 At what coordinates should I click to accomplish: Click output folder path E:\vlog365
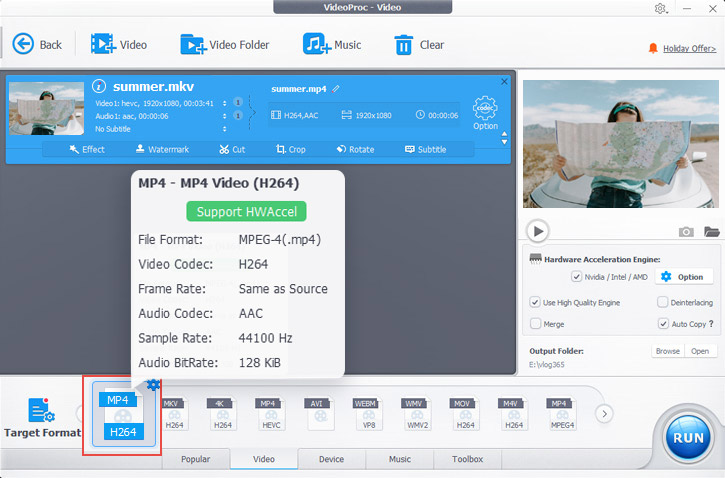[x=547, y=364]
